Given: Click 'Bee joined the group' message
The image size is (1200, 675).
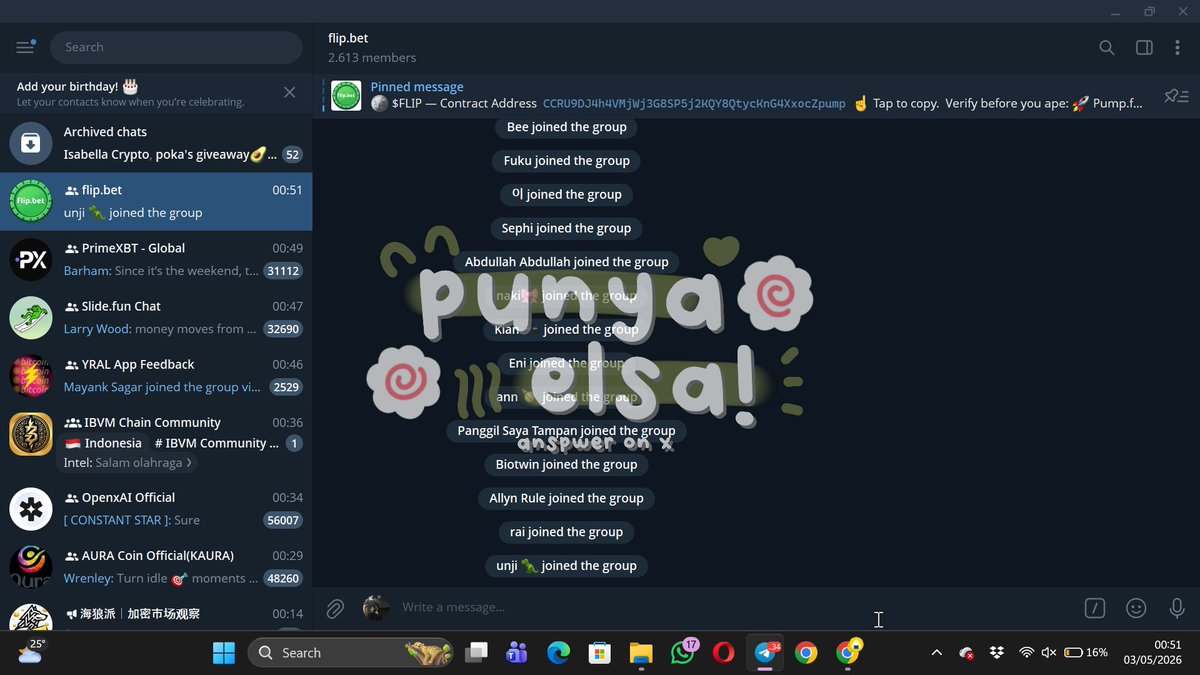Looking at the screenshot, I should pyautogui.click(x=567, y=127).
